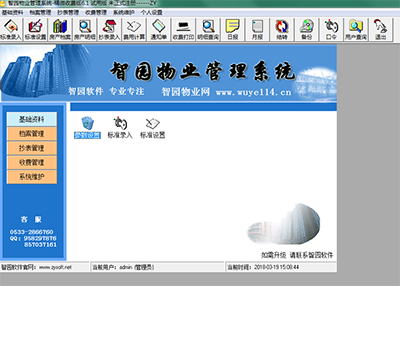Click the 结转 circular arrows icon
This screenshot has width=400, height=363.
point(282,30)
